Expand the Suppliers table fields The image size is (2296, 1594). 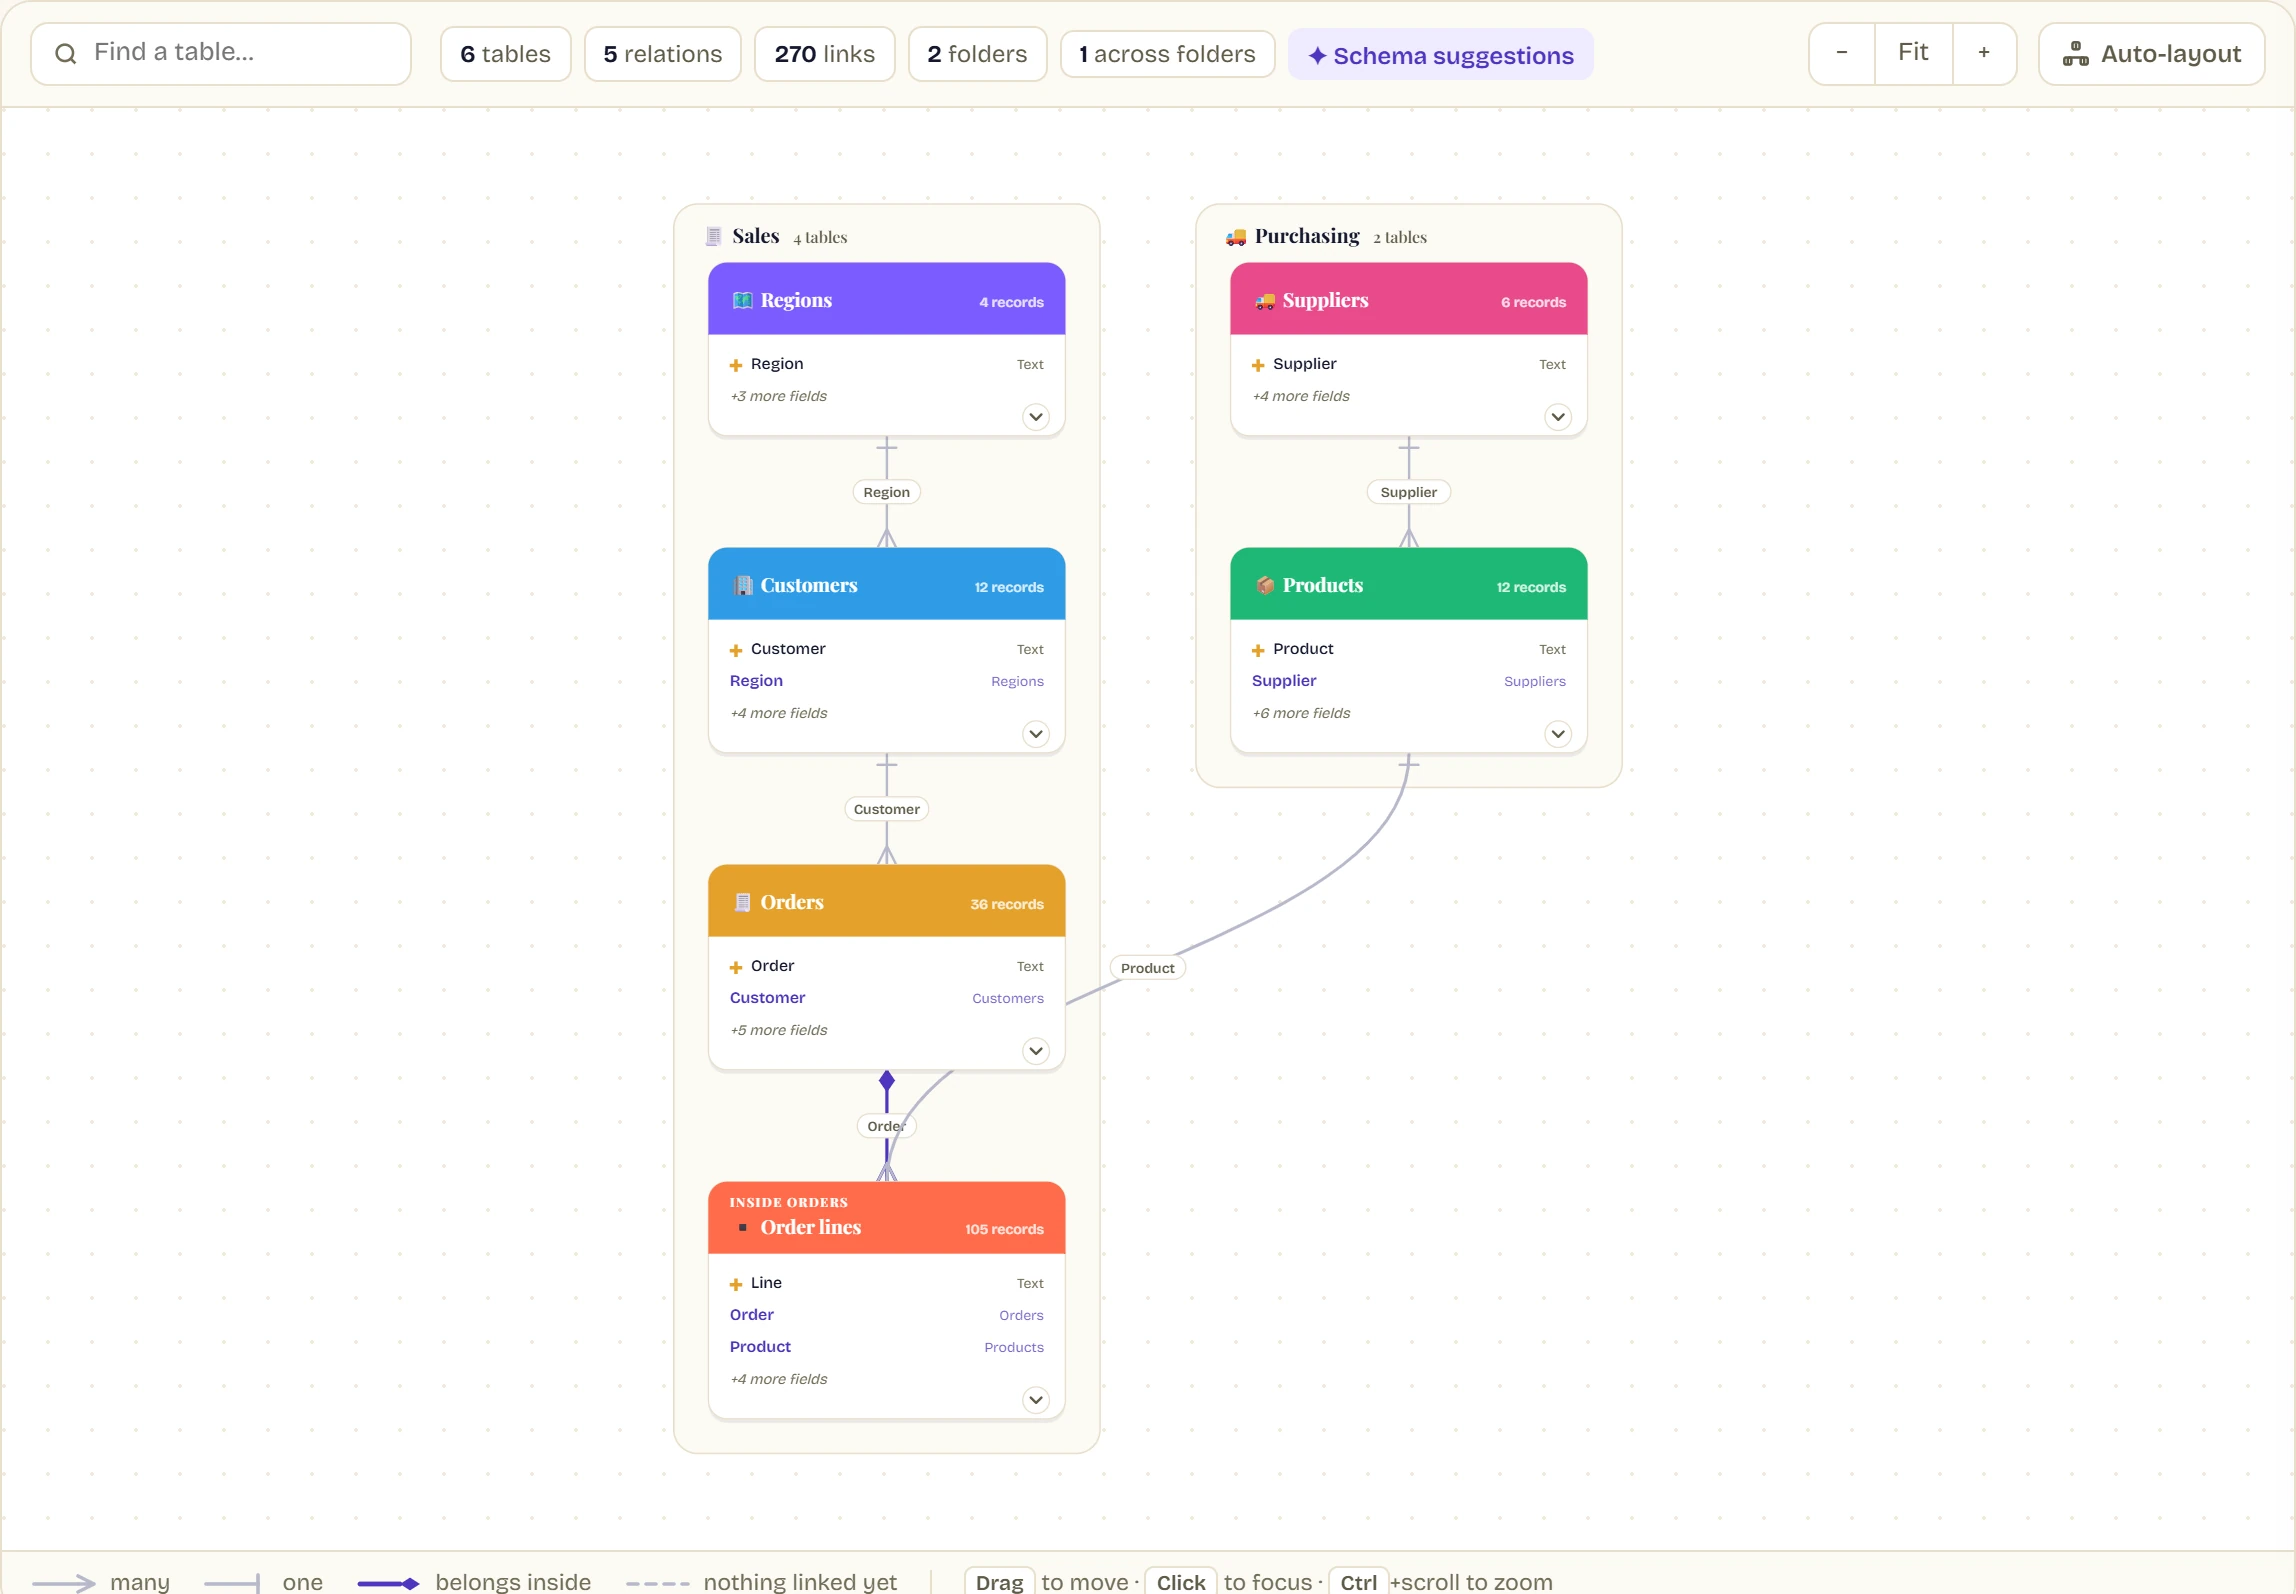(1558, 416)
